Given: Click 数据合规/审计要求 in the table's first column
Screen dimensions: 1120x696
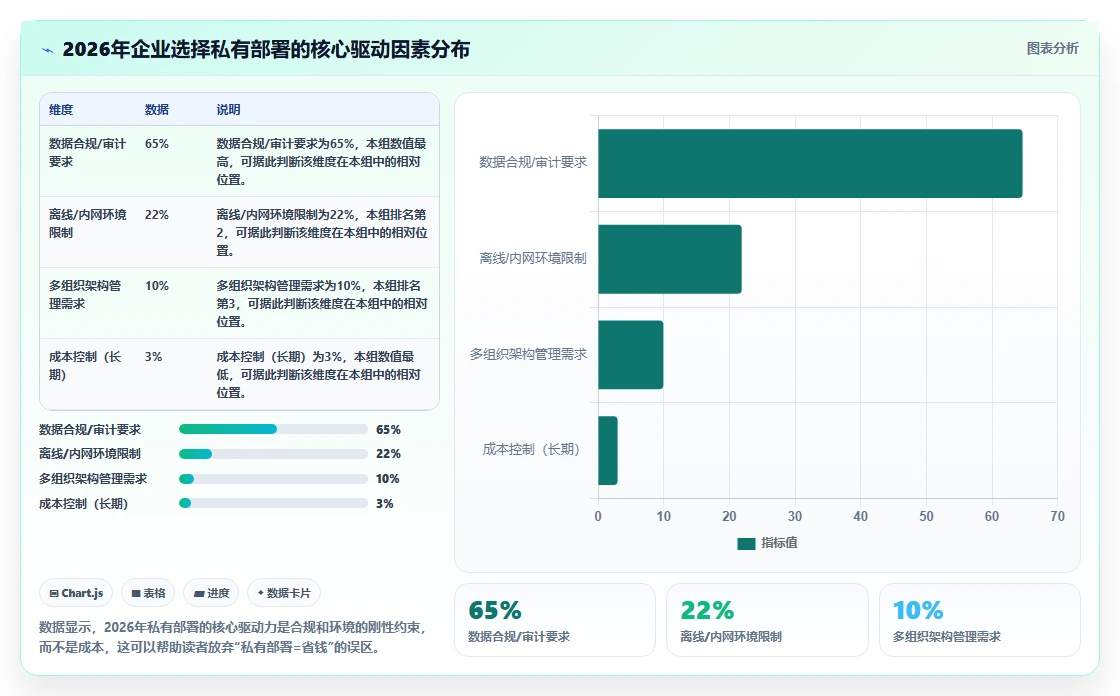Looking at the screenshot, I should [x=87, y=152].
